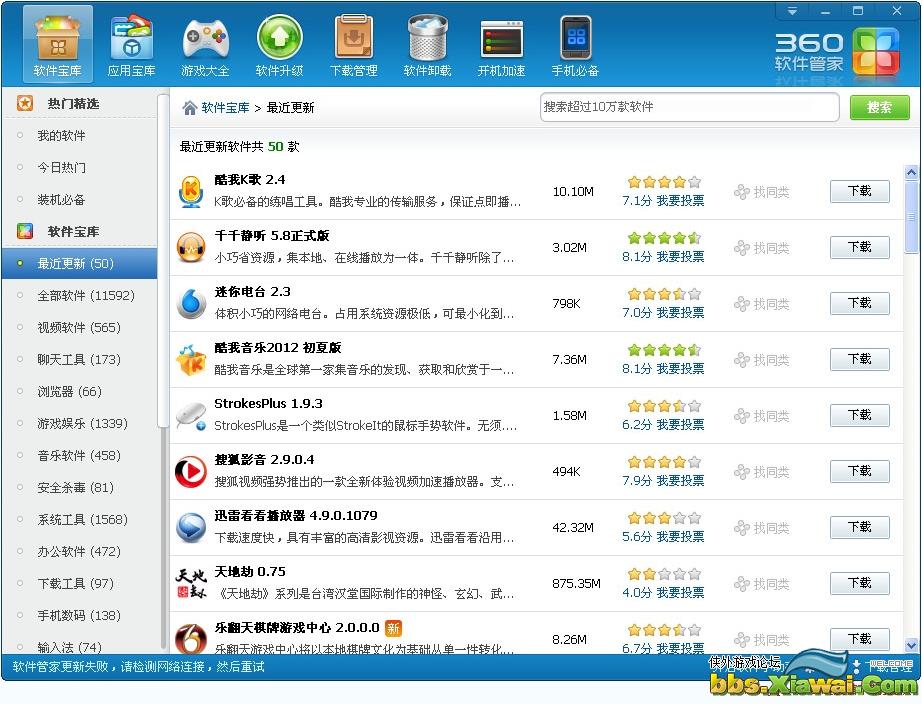The image size is (922, 704).
Task: Click the 天地劫 game icon
Action: [191, 583]
